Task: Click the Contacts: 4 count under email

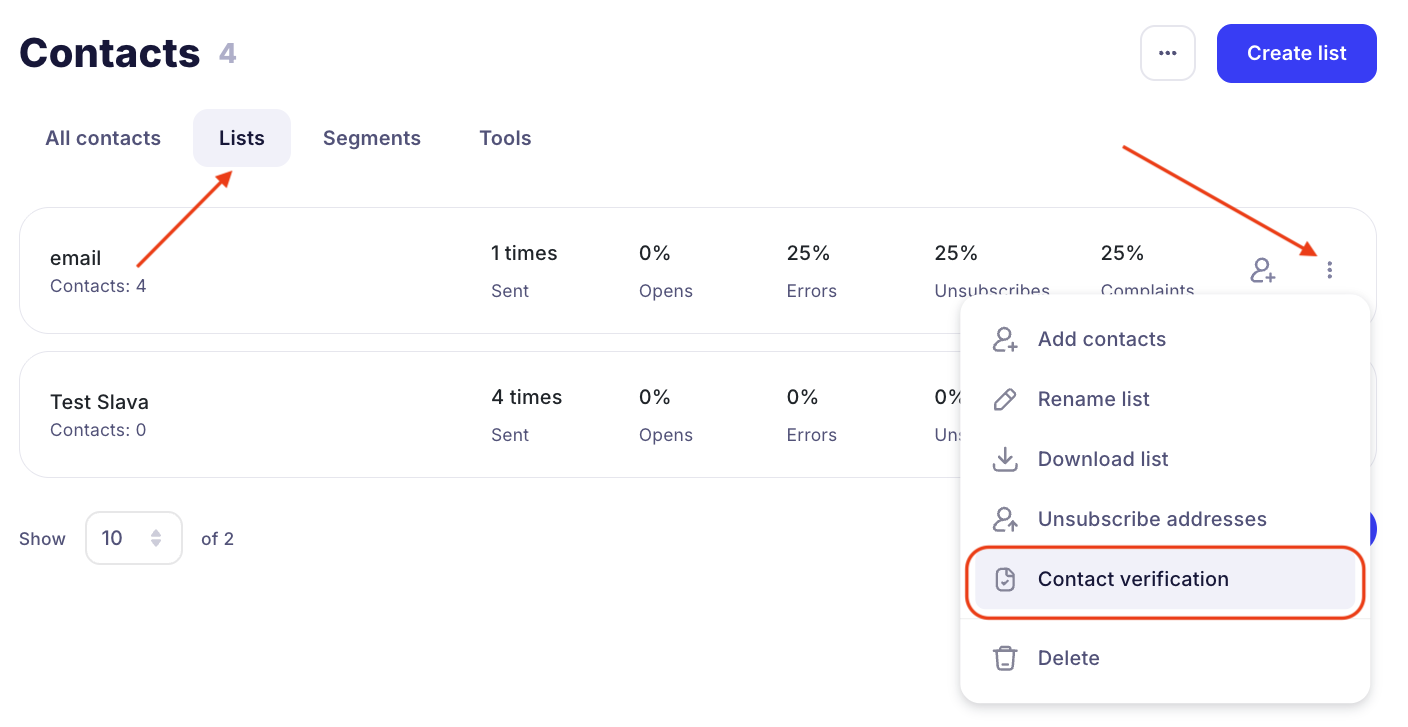Action: (x=98, y=286)
